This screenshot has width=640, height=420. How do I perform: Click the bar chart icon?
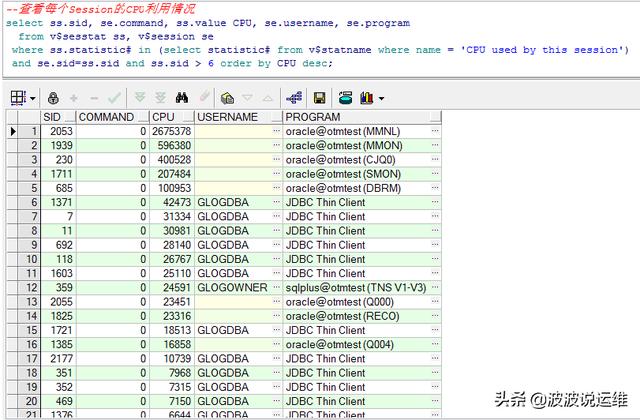(367, 98)
